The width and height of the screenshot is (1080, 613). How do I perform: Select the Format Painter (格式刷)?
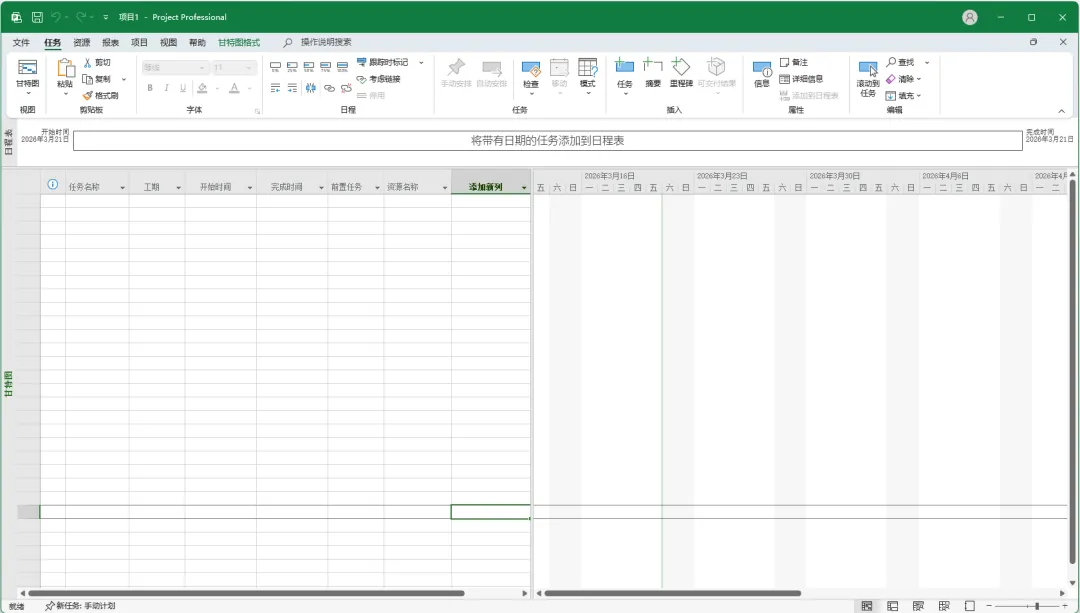(x=101, y=96)
